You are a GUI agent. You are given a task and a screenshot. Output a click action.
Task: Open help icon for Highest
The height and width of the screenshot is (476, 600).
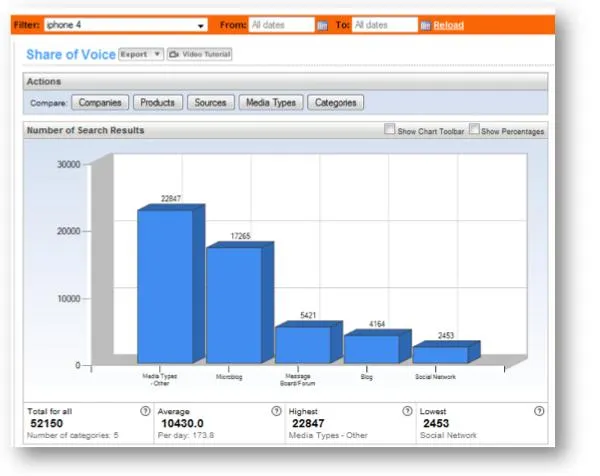pos(408,411)
